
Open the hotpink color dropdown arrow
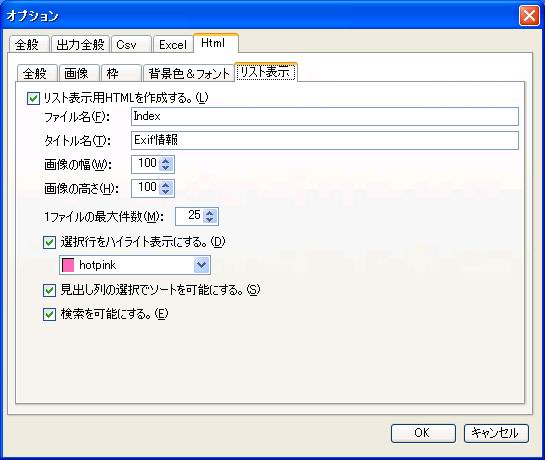point(201,265)
